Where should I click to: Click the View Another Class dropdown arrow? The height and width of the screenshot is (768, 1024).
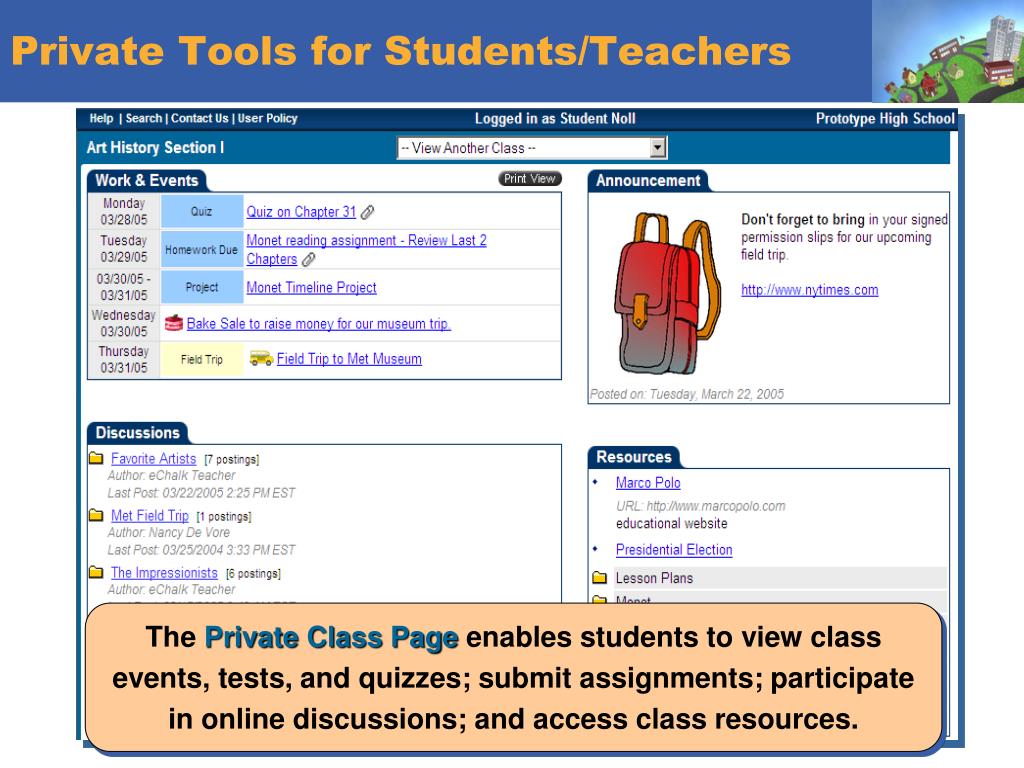pos(658,148)
